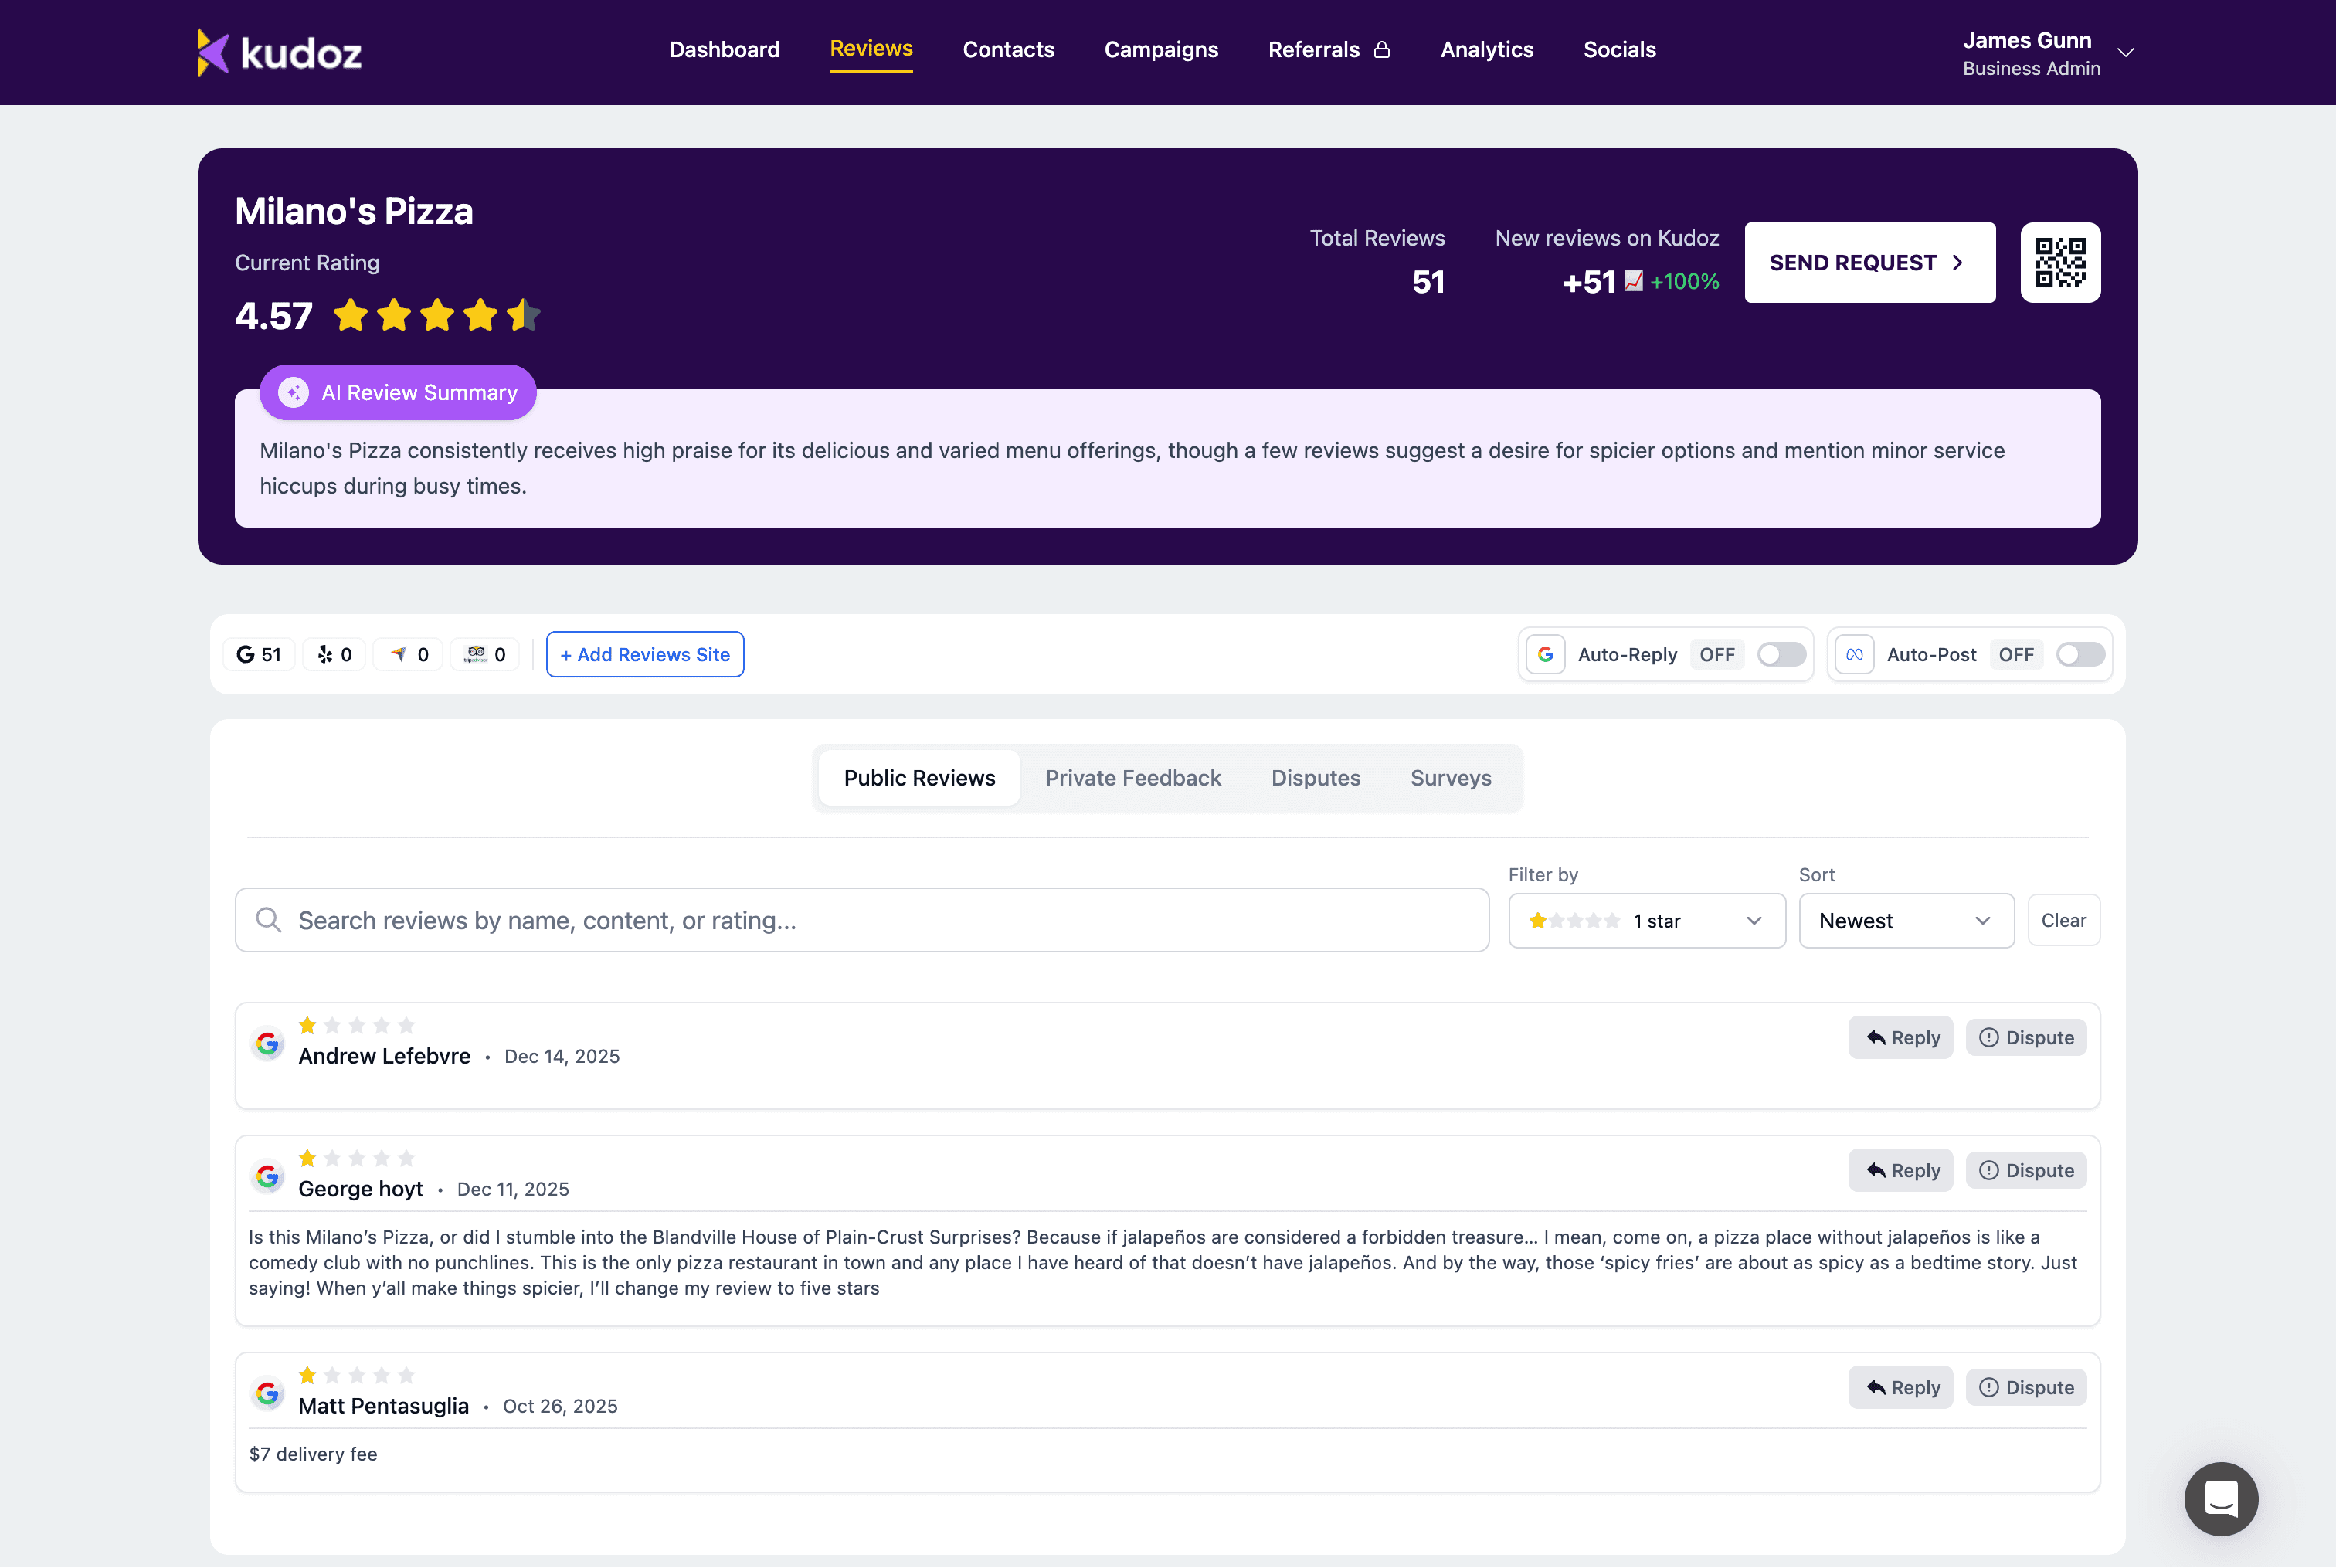Select the TripAdvisor reviews count chip
2336x1568 pixels.
coord(486,654)
